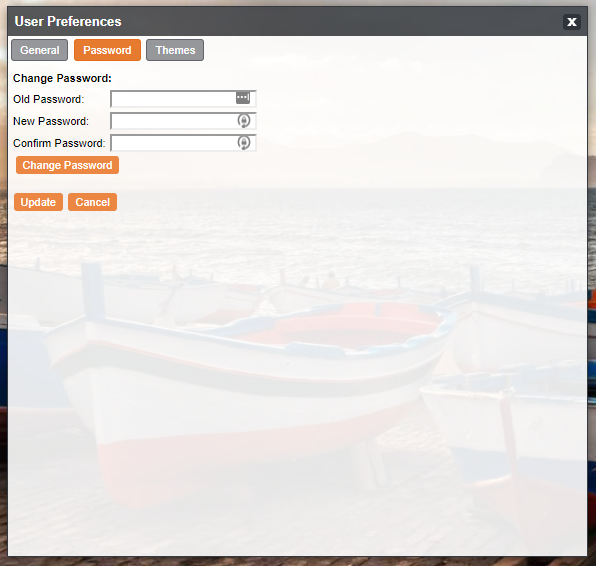Click the key generator icon in New Password
Screen dimensions: 596x566
[244, 121]
